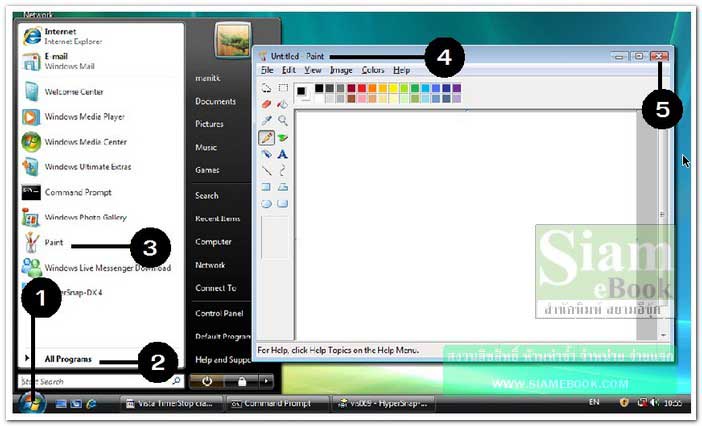
Task: Pick the yellow color swatch in Paint palette
Action: point(394,88)
